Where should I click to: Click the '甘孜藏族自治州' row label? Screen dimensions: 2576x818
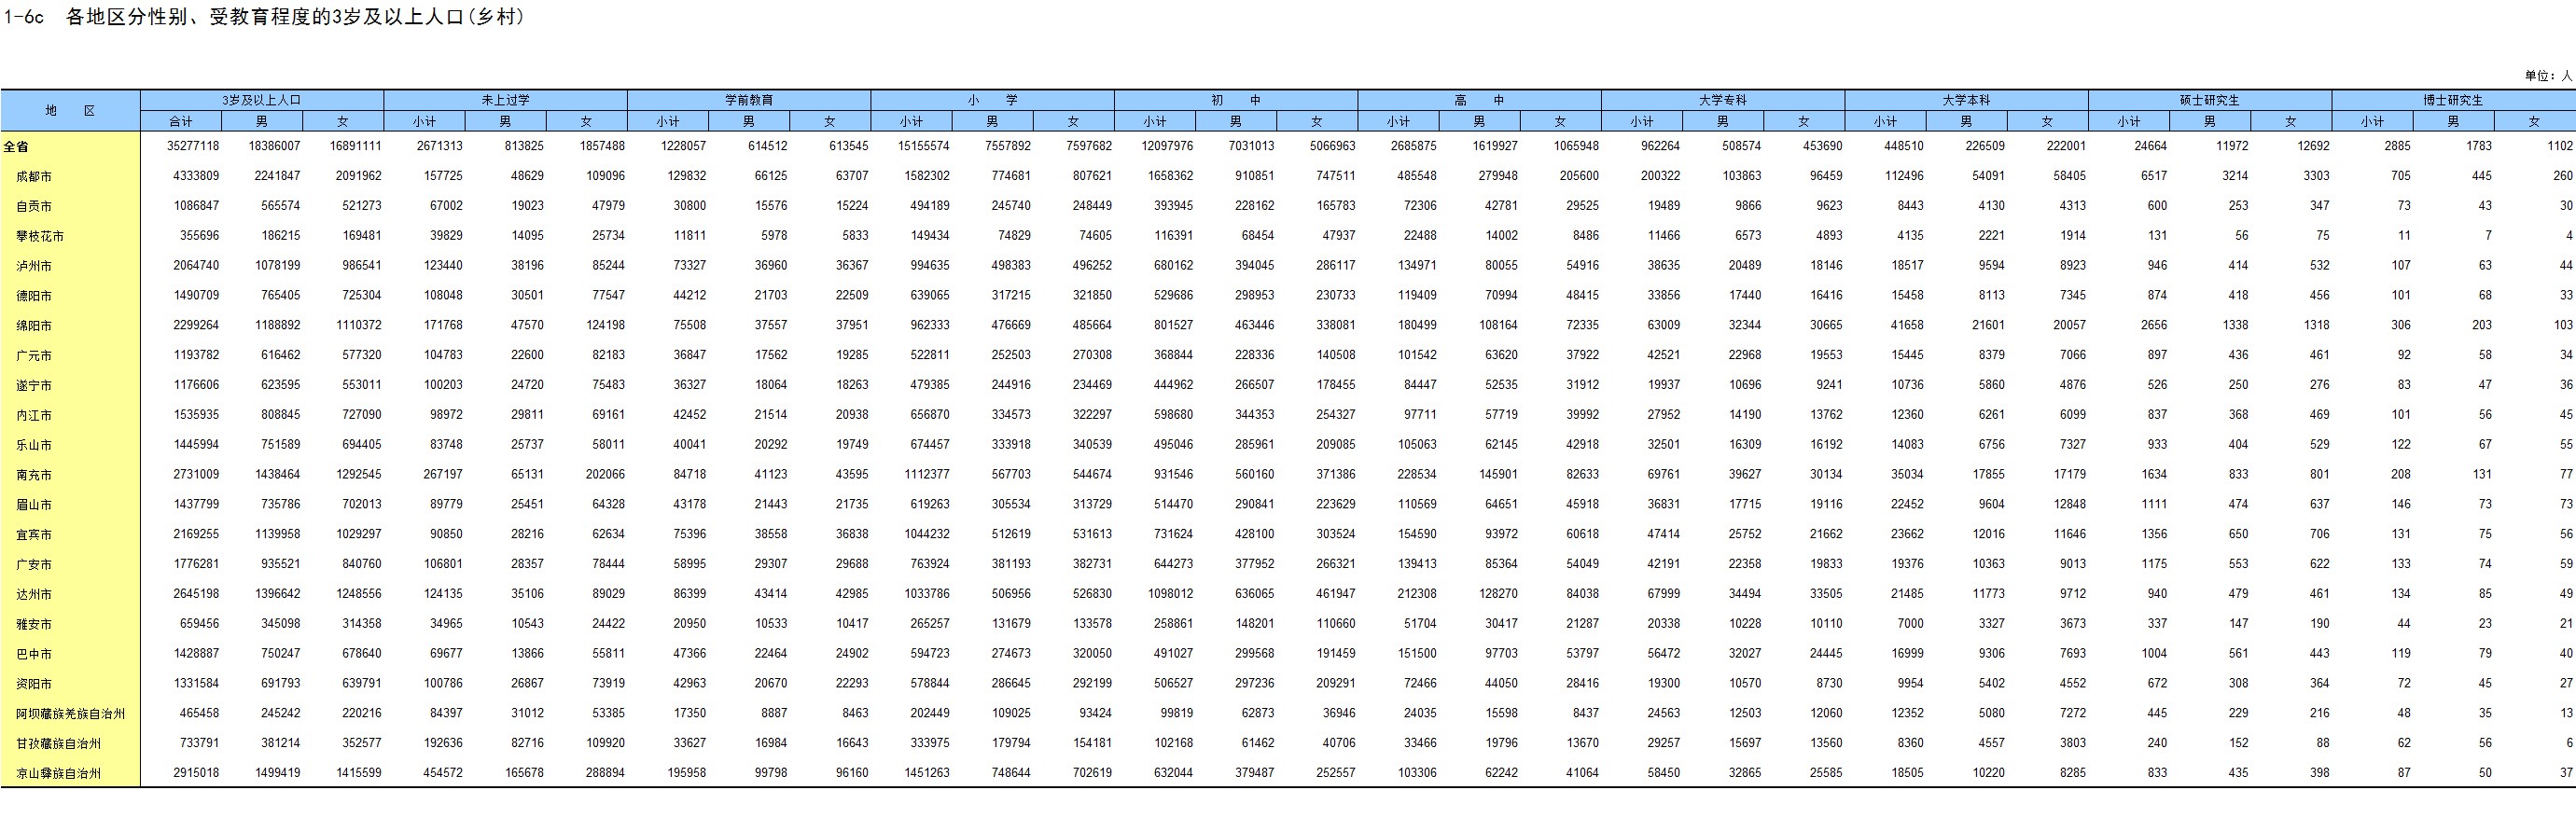[x=58, y=744]
